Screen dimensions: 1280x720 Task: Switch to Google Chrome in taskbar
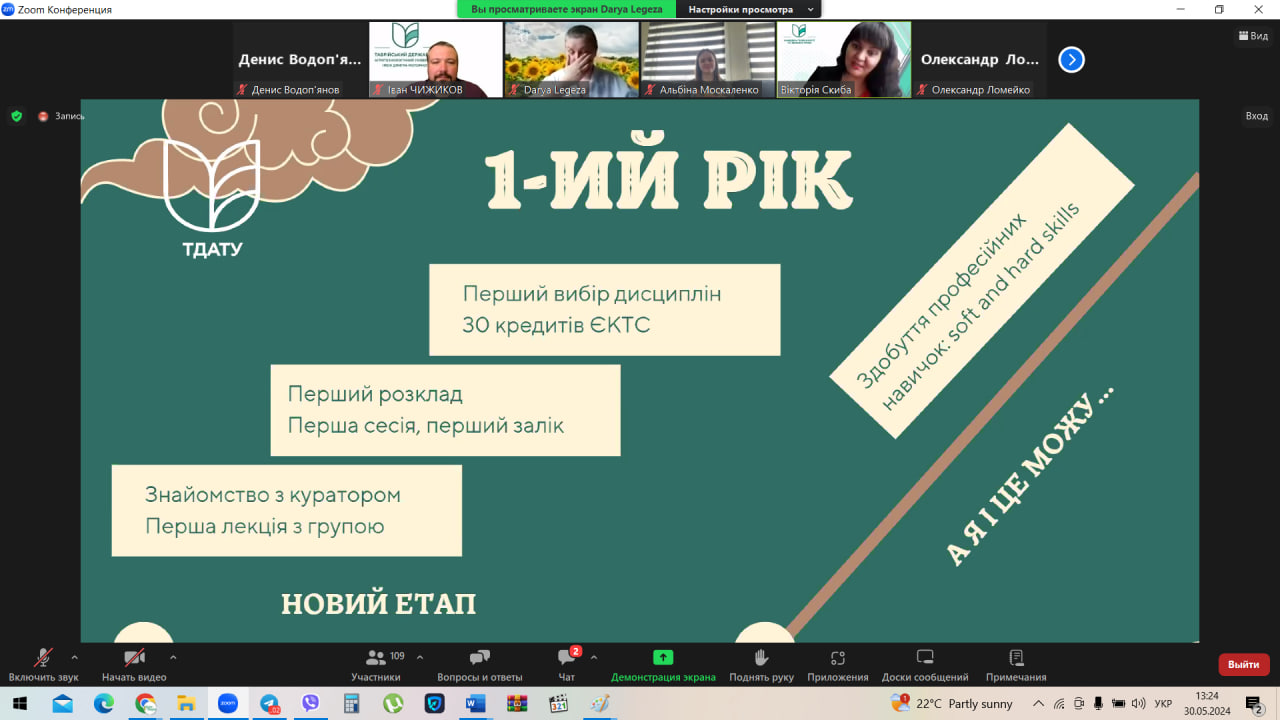coord(145,704)
